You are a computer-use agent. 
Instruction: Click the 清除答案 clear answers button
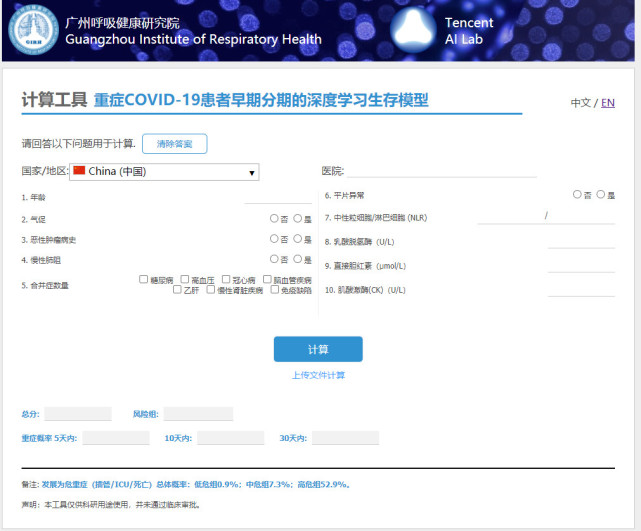click(x=175, y=144)
